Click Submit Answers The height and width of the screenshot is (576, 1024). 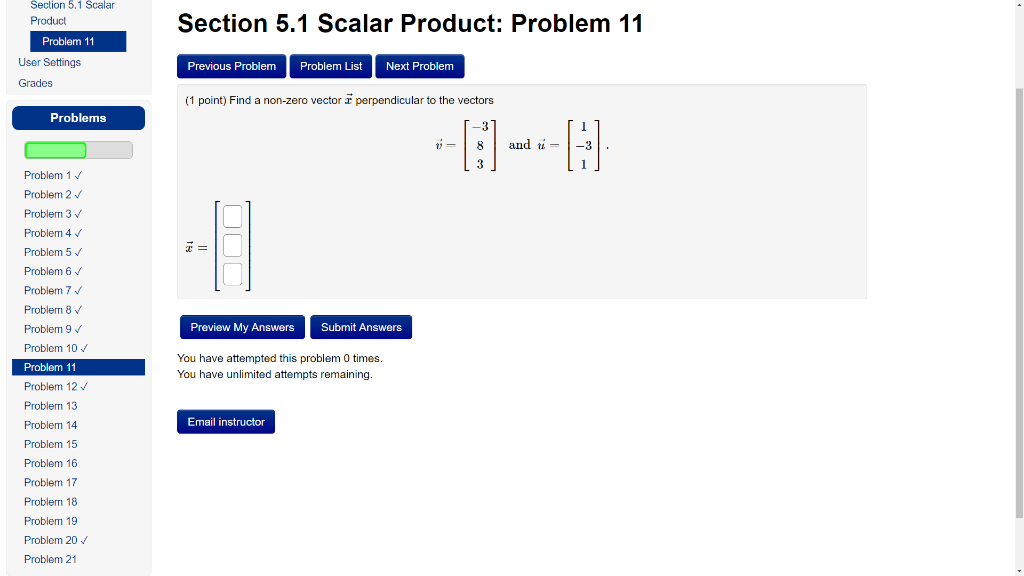point(360,327)
